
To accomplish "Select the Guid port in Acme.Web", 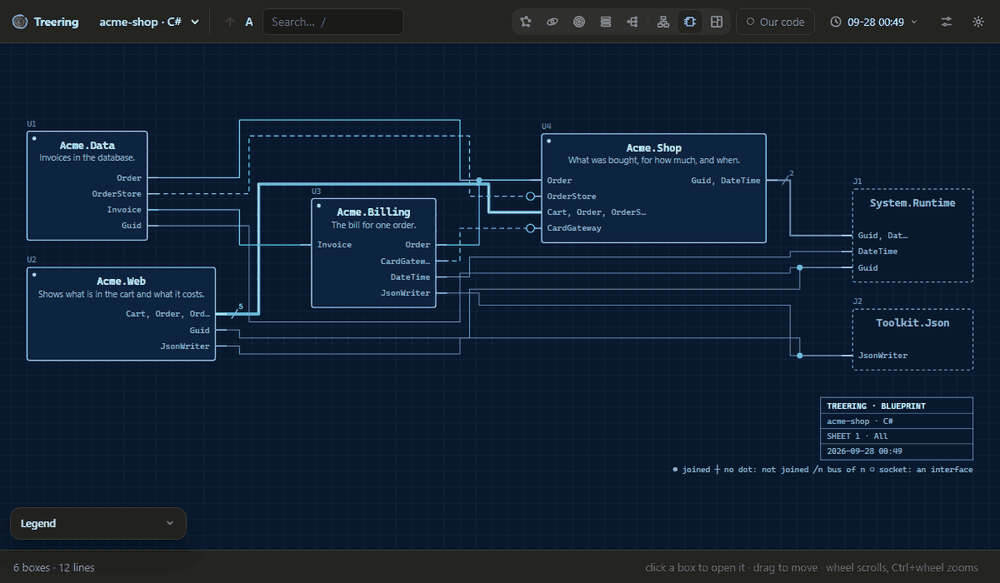I will pyautogui.click(x=200, y=330).
